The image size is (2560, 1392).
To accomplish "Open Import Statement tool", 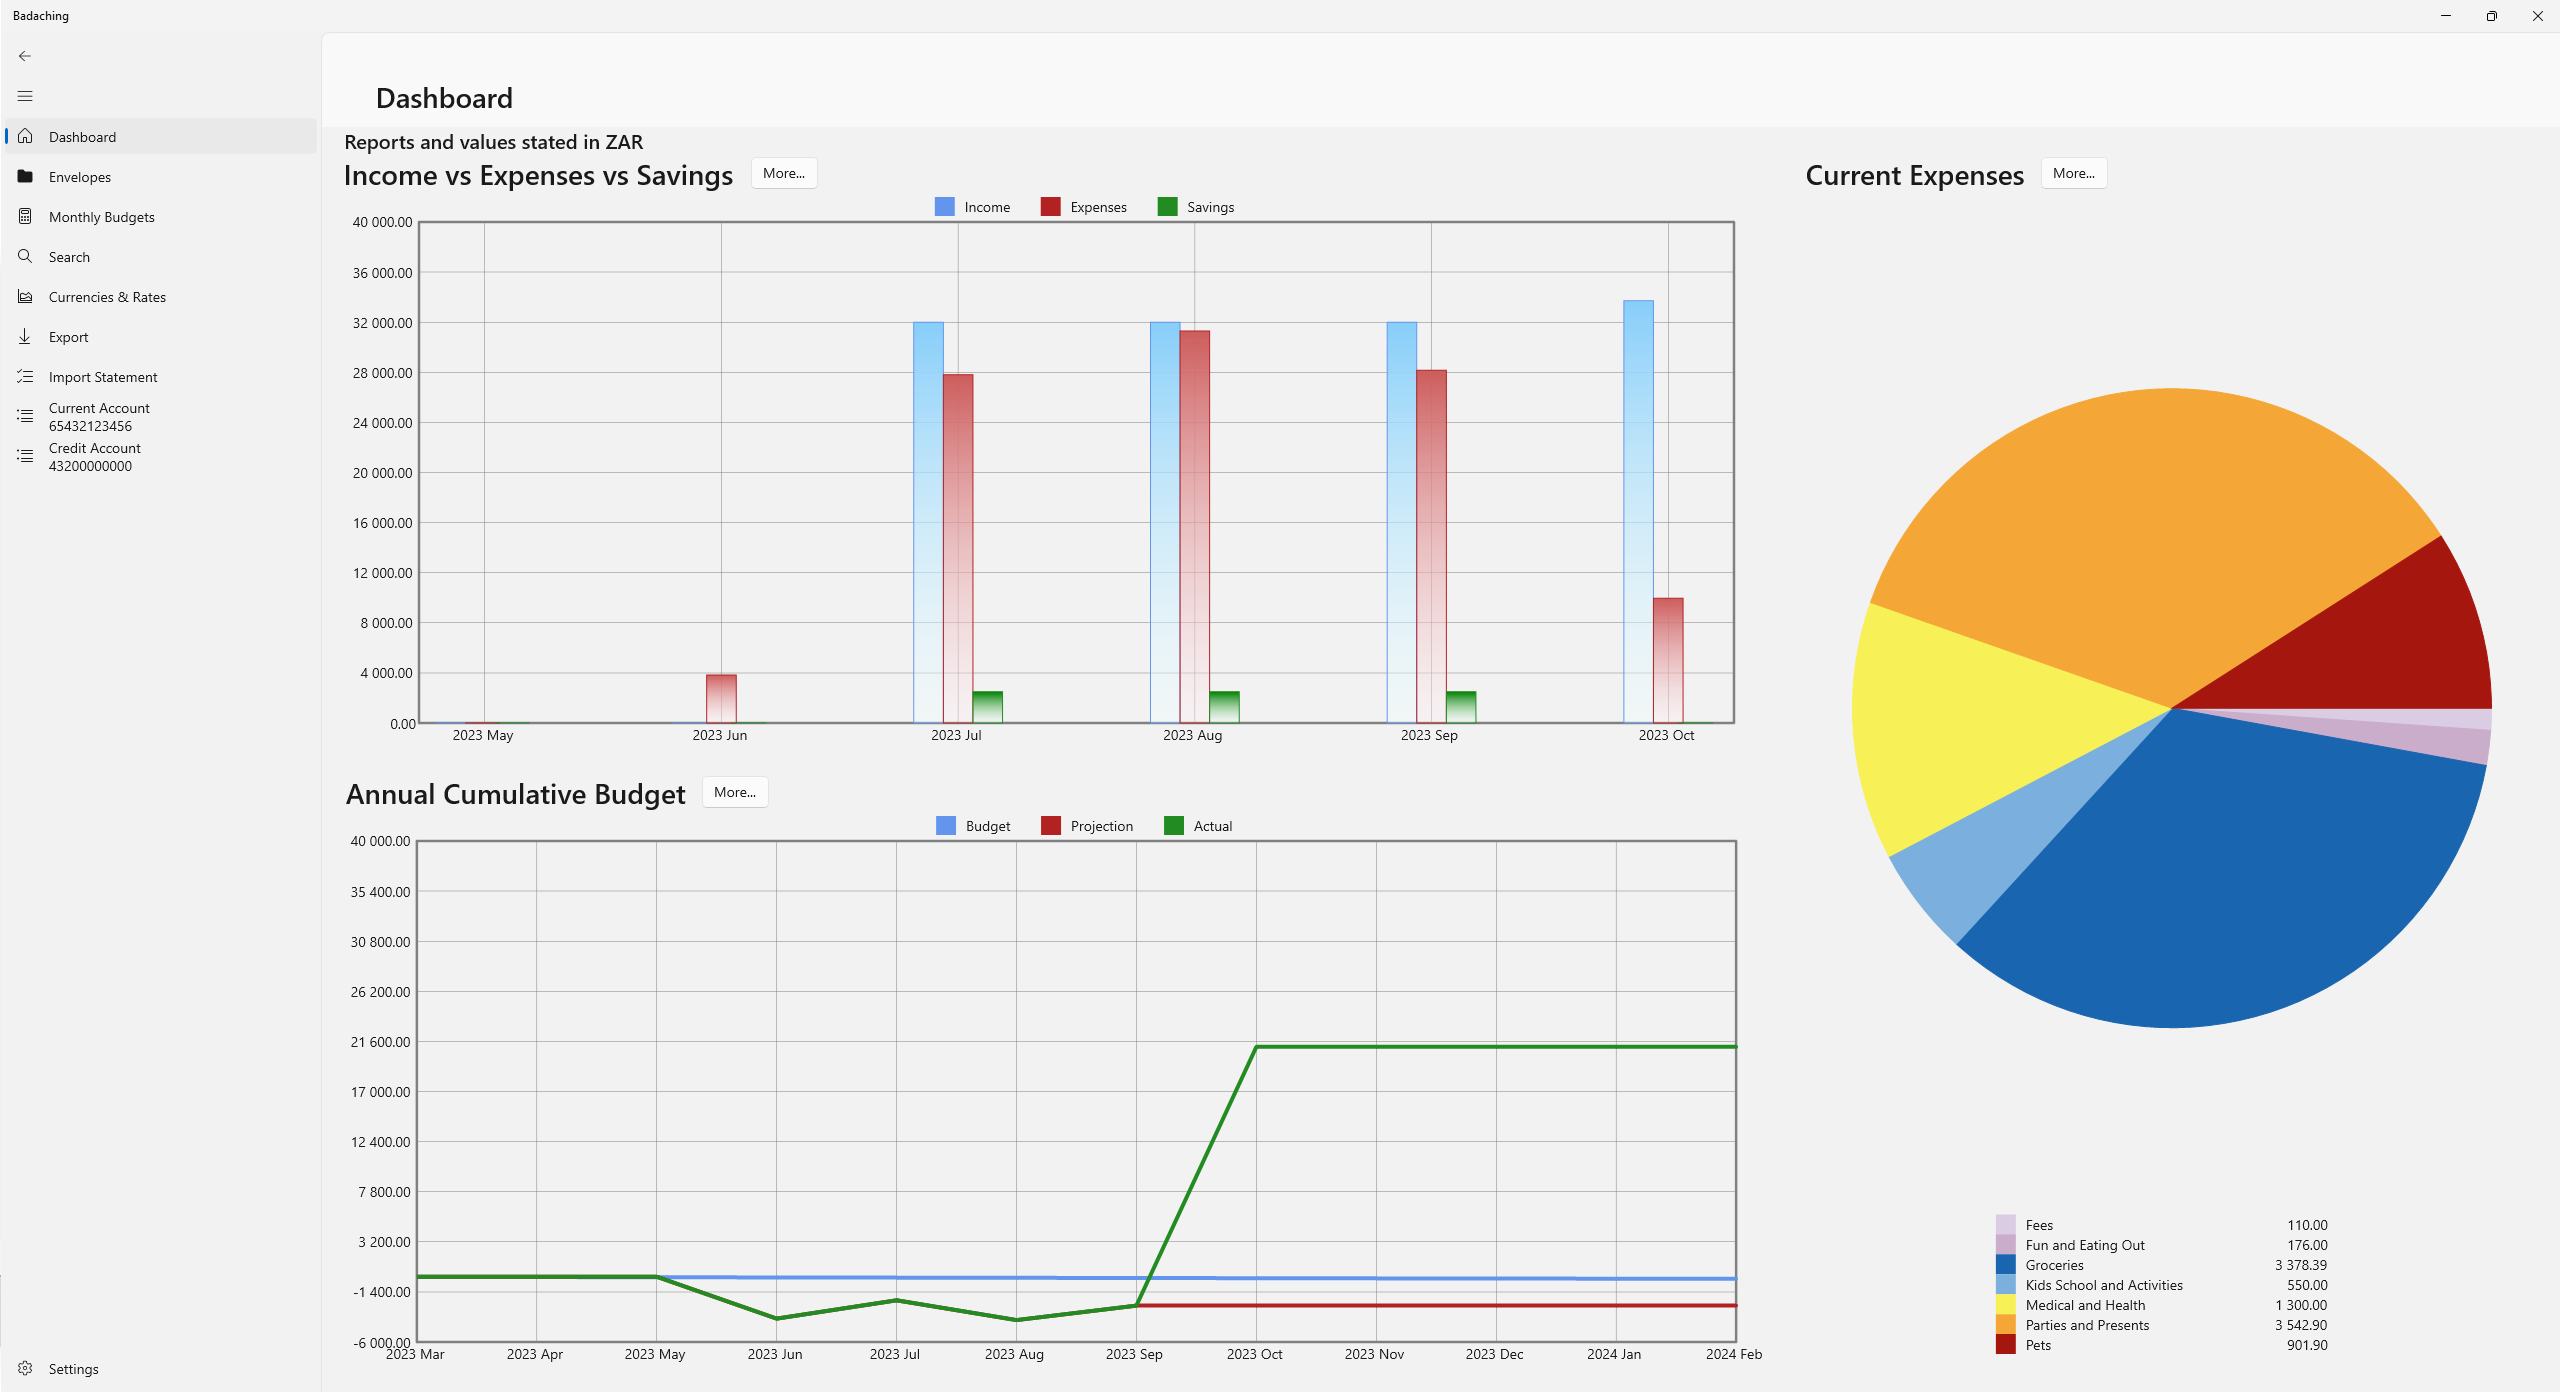I will (103, 375).
